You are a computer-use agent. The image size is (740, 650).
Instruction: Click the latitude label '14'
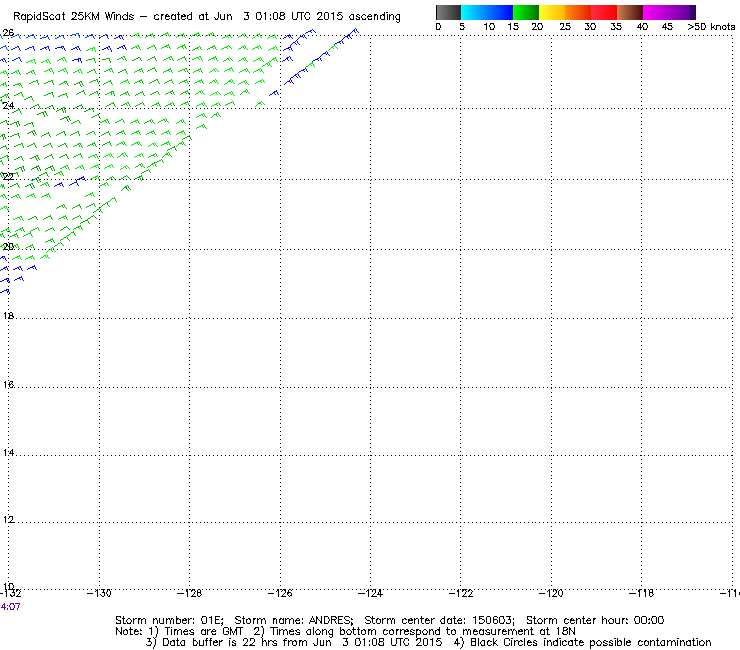(x=8, y=453)
